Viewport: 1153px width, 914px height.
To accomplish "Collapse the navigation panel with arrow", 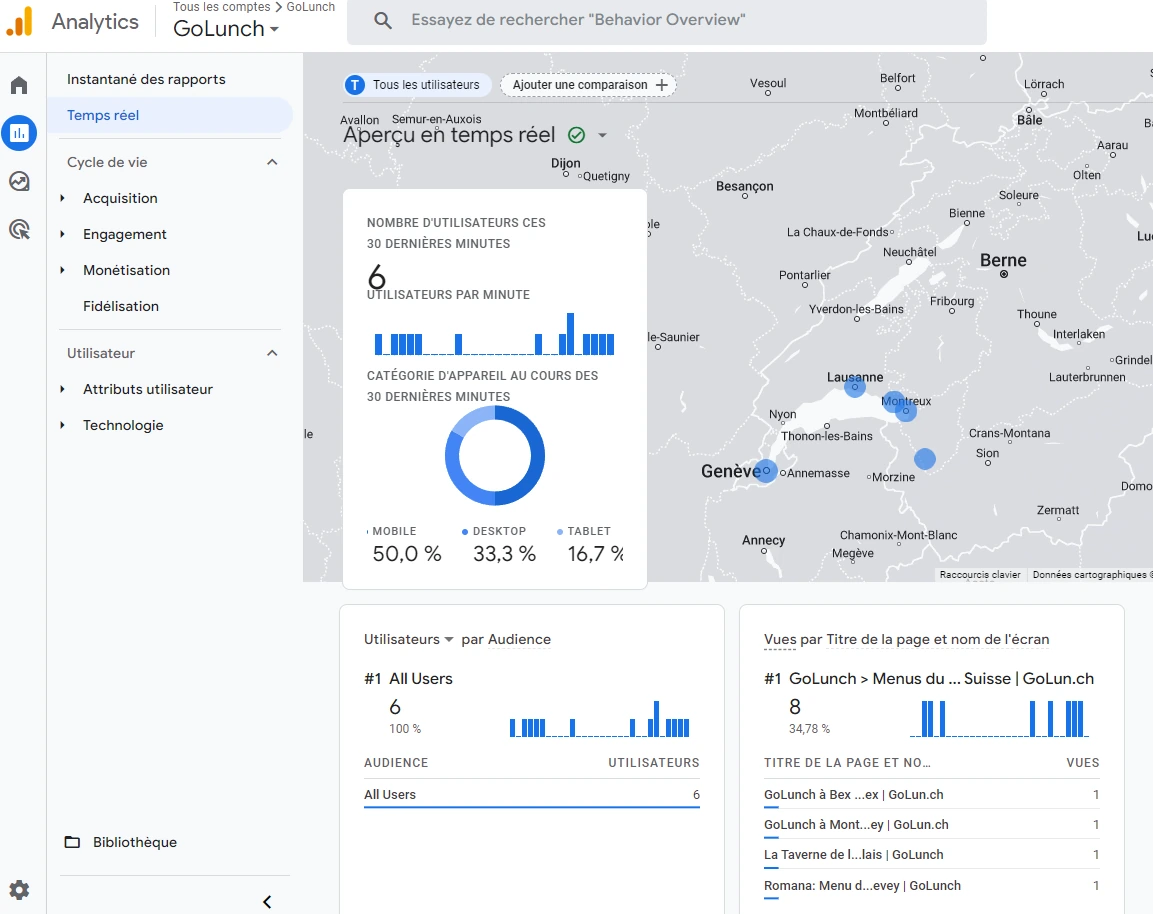I will pyautogui.click(x=267, y=901).
